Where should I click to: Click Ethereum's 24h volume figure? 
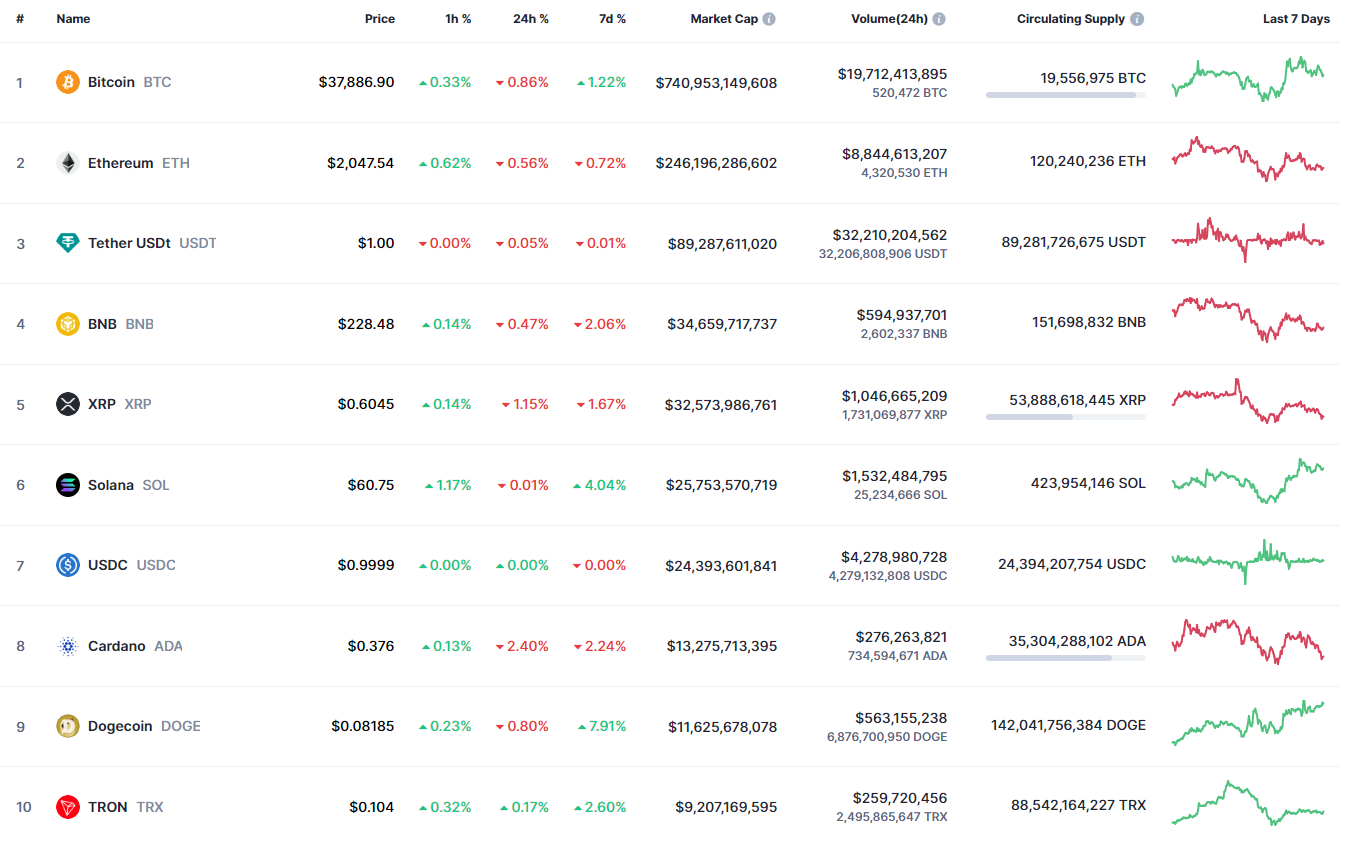[x=894, y=154]
